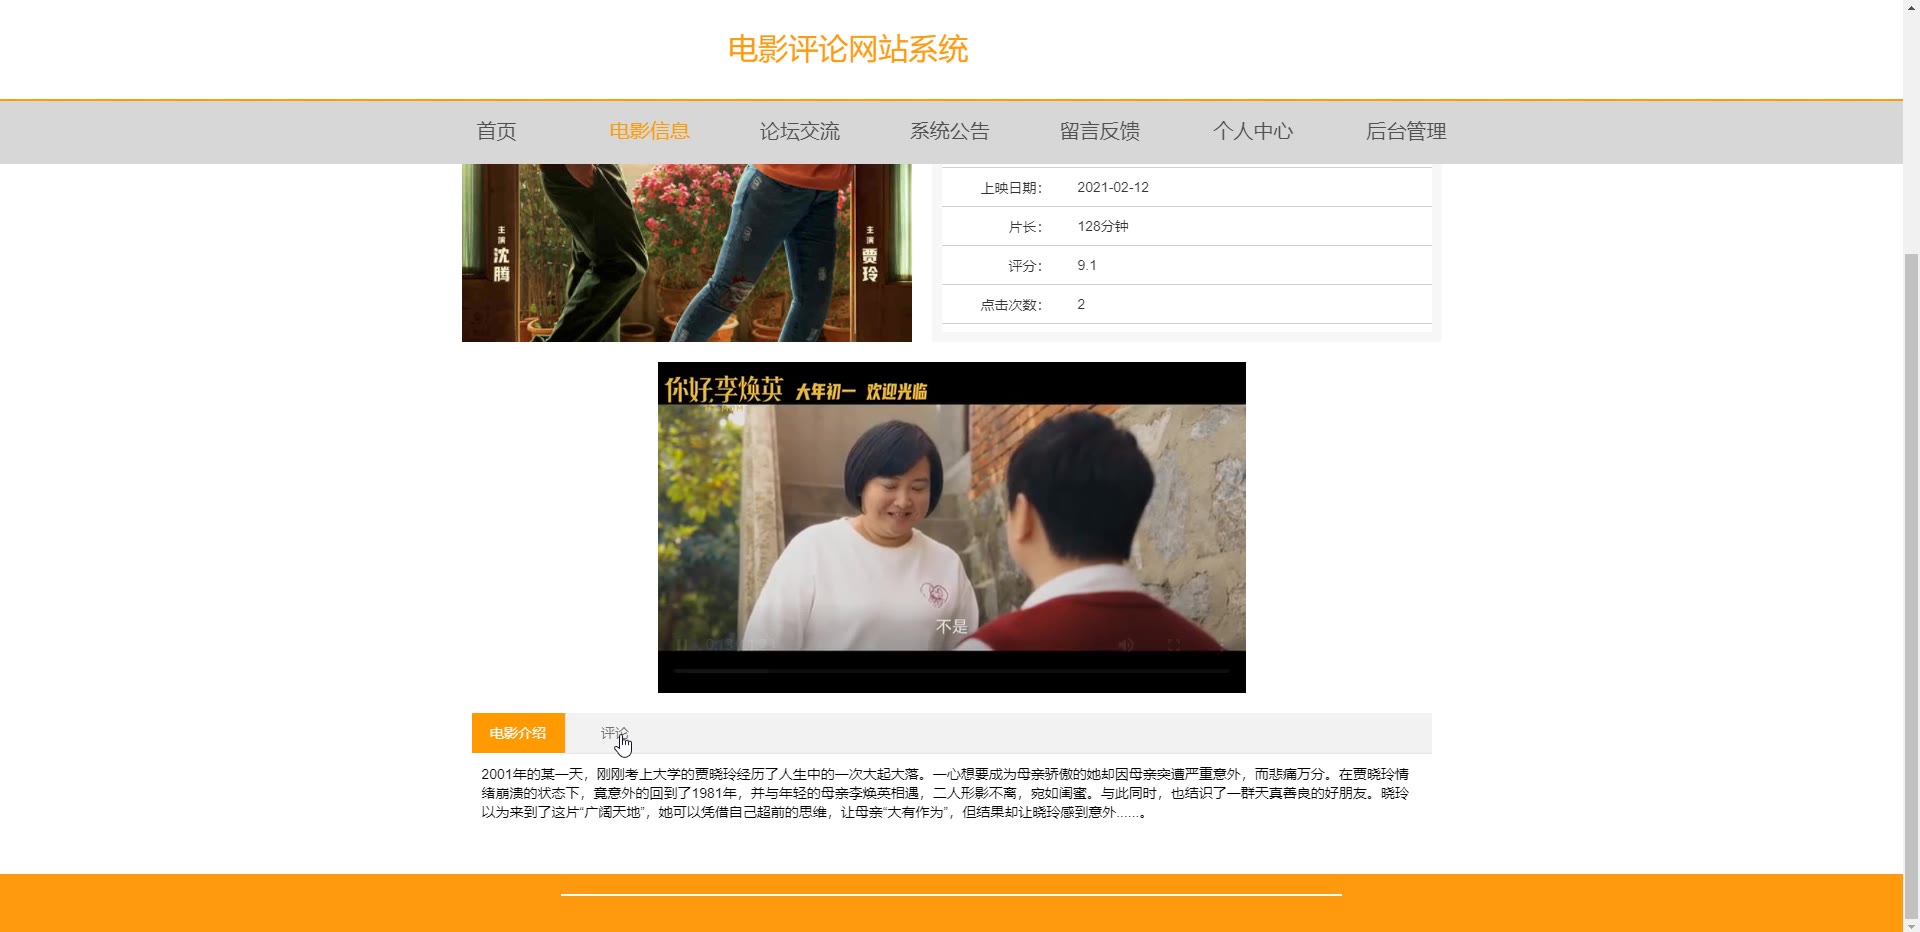Viewport: 1920px width, 932px height.
Task: Open 后台管理 link
Action: point(1405,131)
